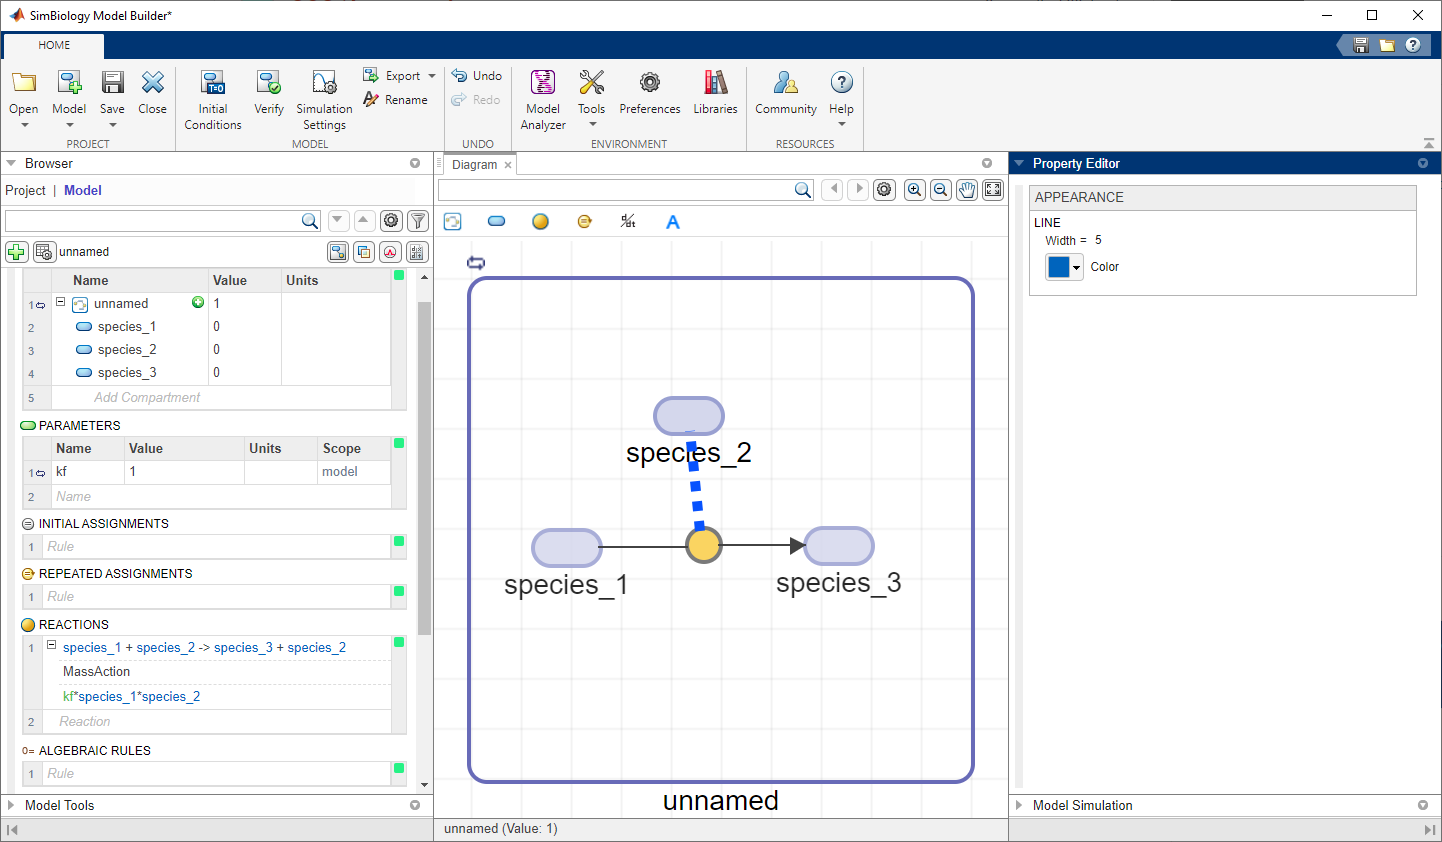Screen dimensions: 1442x842
Task: Click the Undo button
Action: (477, 76)
